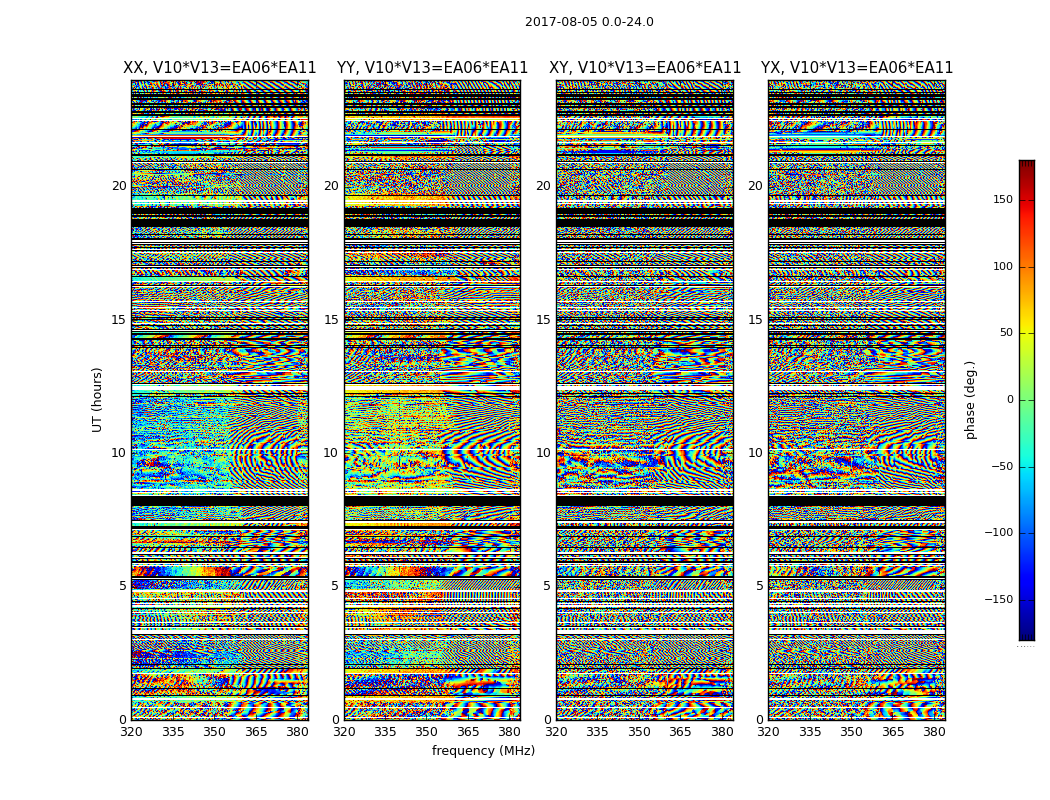This screenshot has width=1050, height=800.
Task: Click the 15 hour tick of YY panel
Action: coord(331,319)
